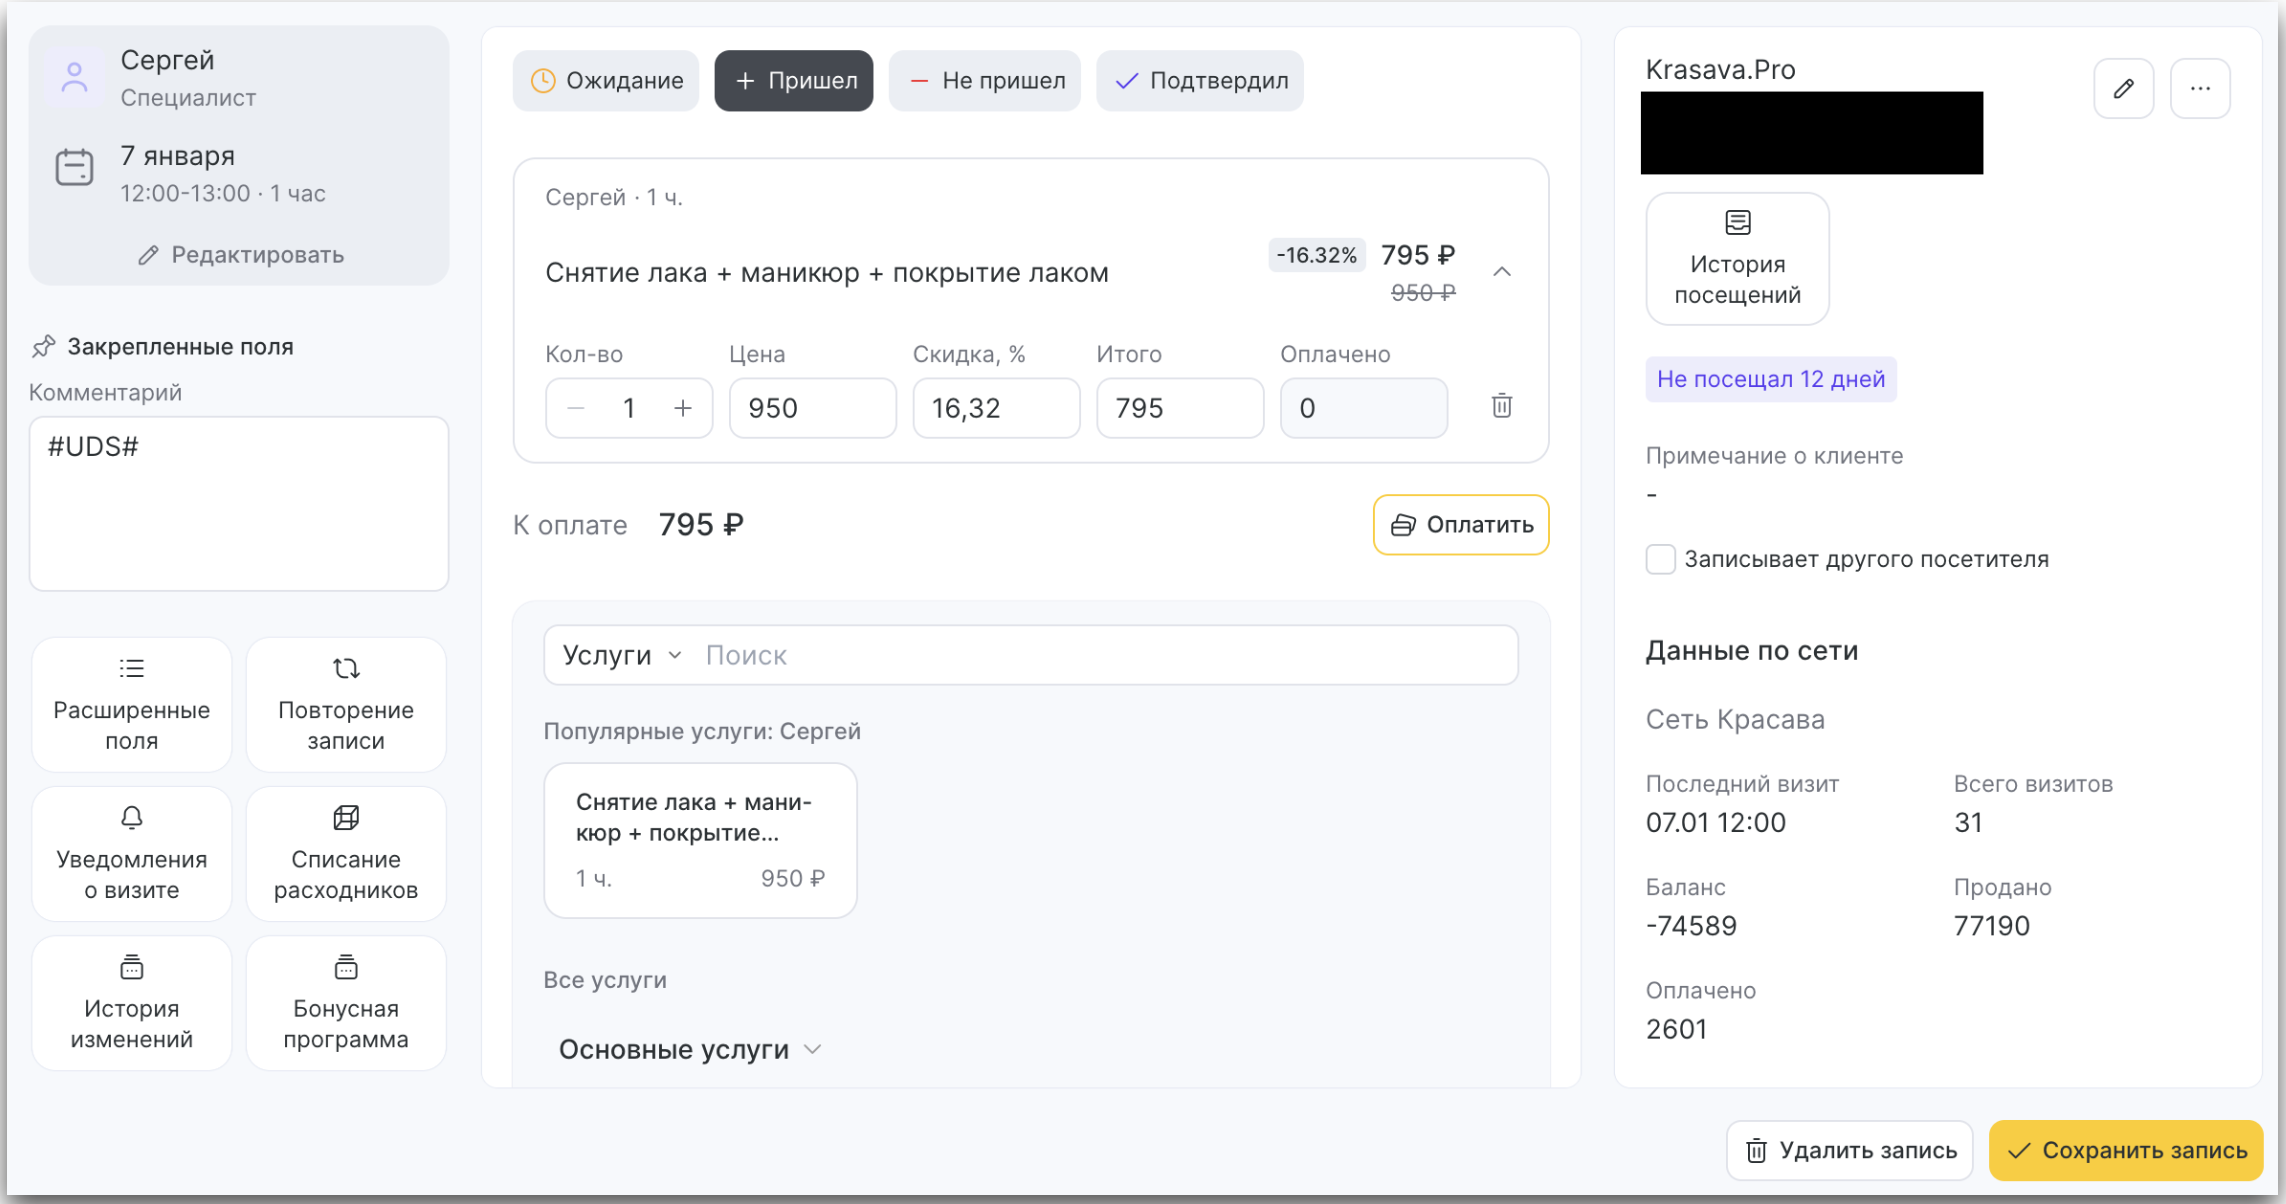
Task: Click Сохранить запись button
Action: click(2125, 1150)
